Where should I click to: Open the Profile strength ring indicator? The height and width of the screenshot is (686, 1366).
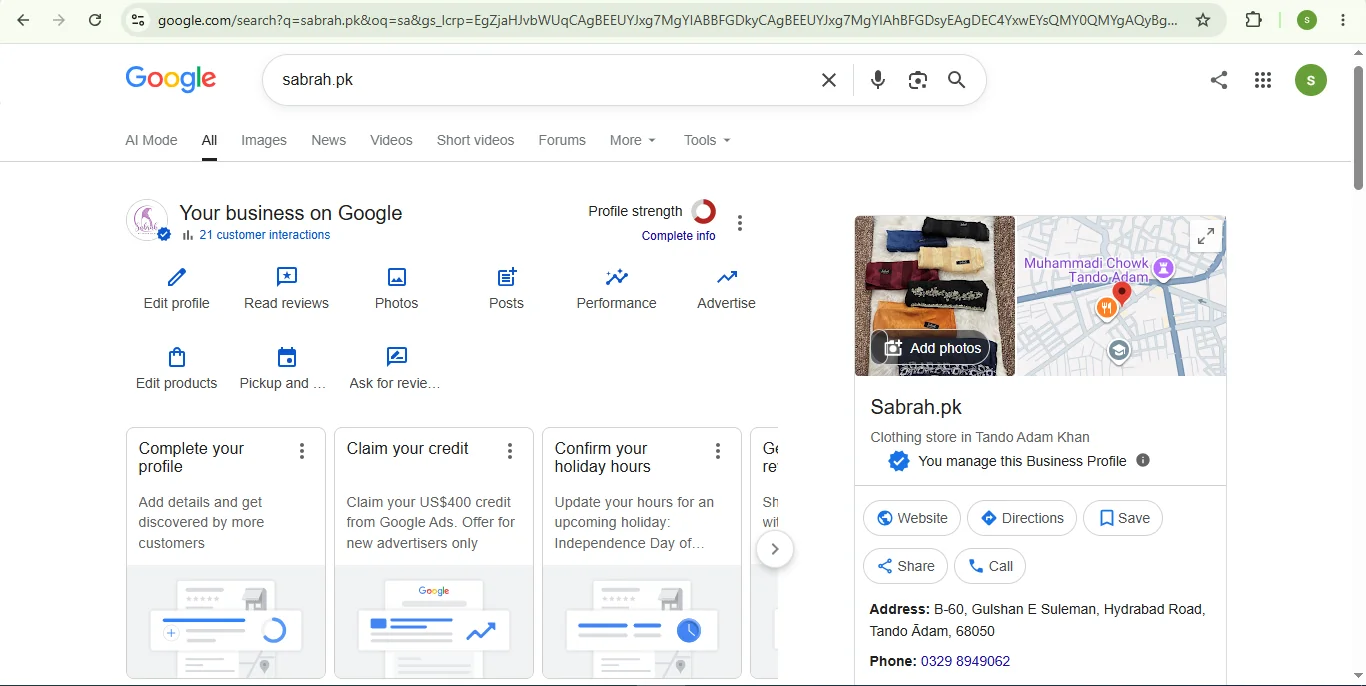[x=704, y=211]
